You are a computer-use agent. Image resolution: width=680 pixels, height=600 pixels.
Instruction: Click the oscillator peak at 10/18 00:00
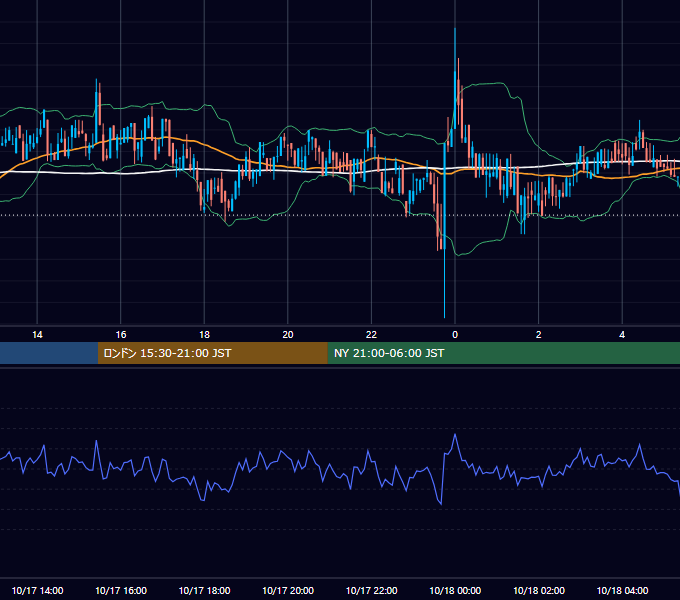coord(455,435)
